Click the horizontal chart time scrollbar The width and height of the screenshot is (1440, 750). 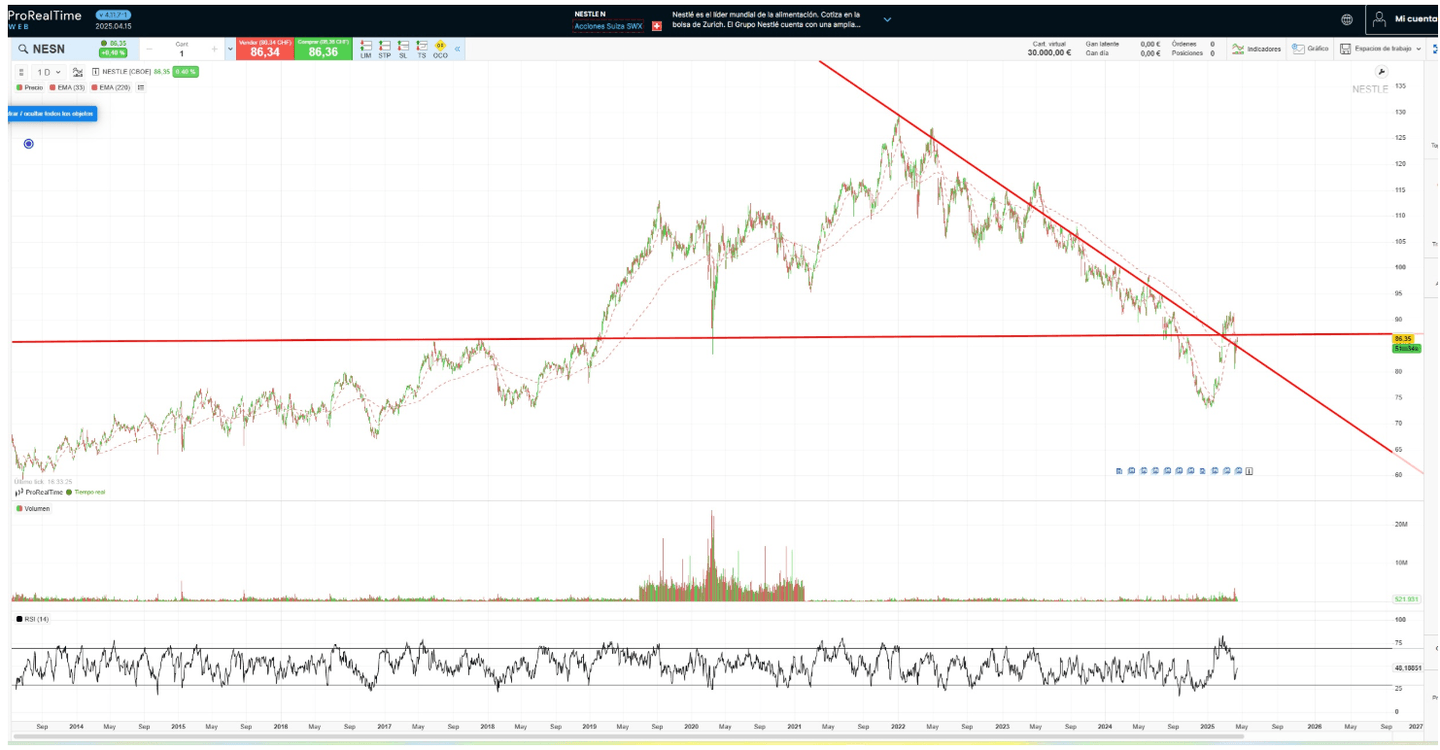[x=700, y=737]
